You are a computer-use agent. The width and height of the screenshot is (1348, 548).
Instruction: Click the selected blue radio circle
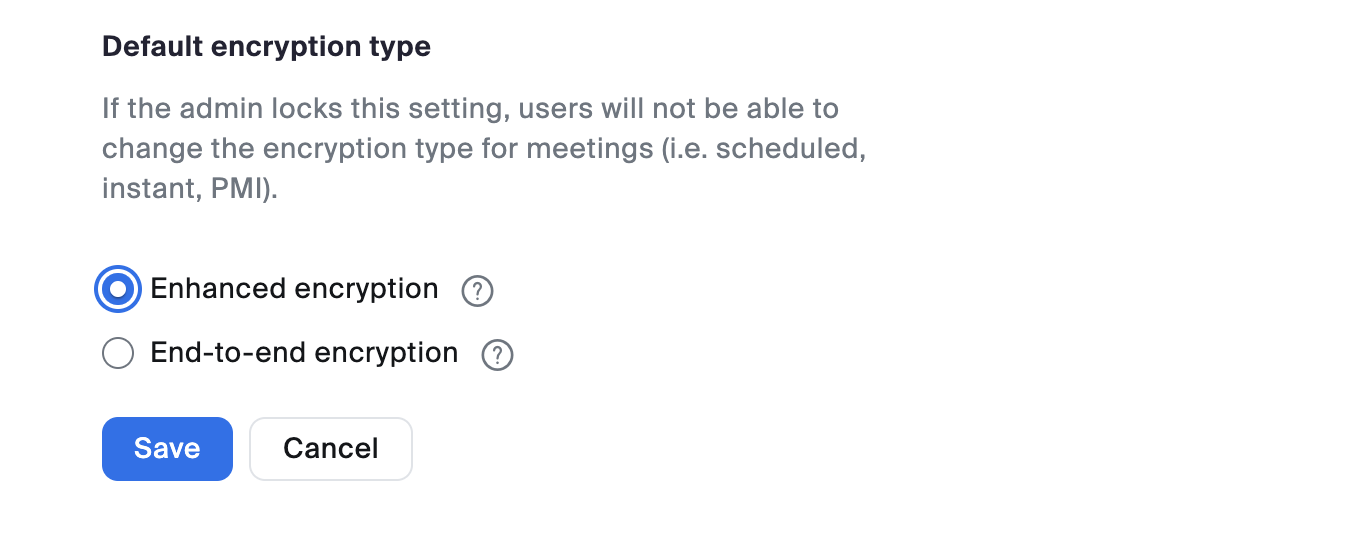click(x=118, y=290)
